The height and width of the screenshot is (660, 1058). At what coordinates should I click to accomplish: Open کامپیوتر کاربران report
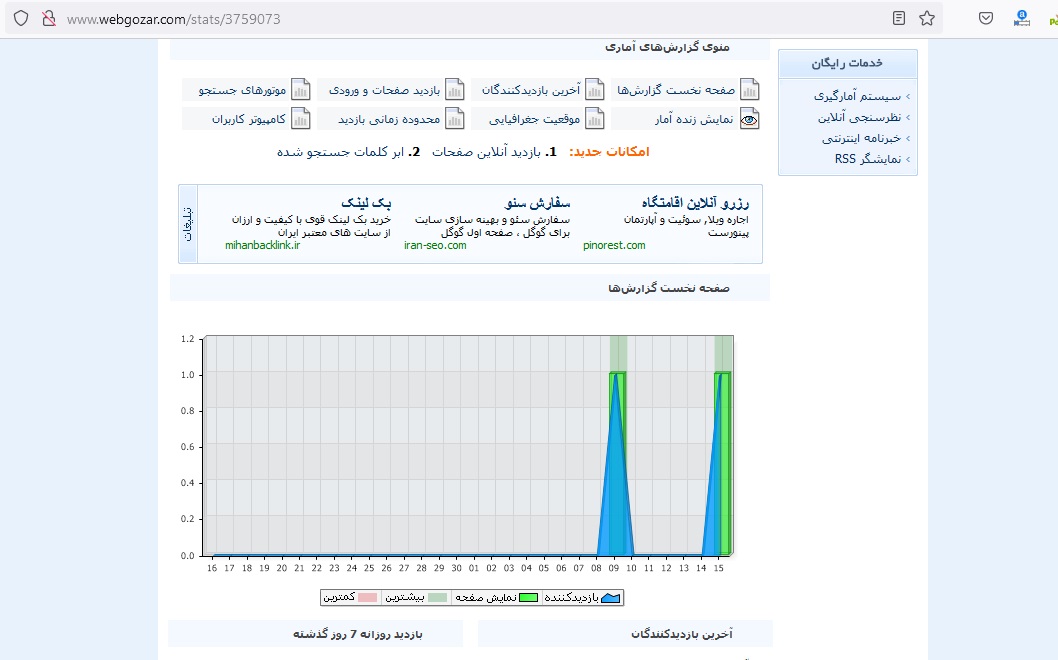249,119
